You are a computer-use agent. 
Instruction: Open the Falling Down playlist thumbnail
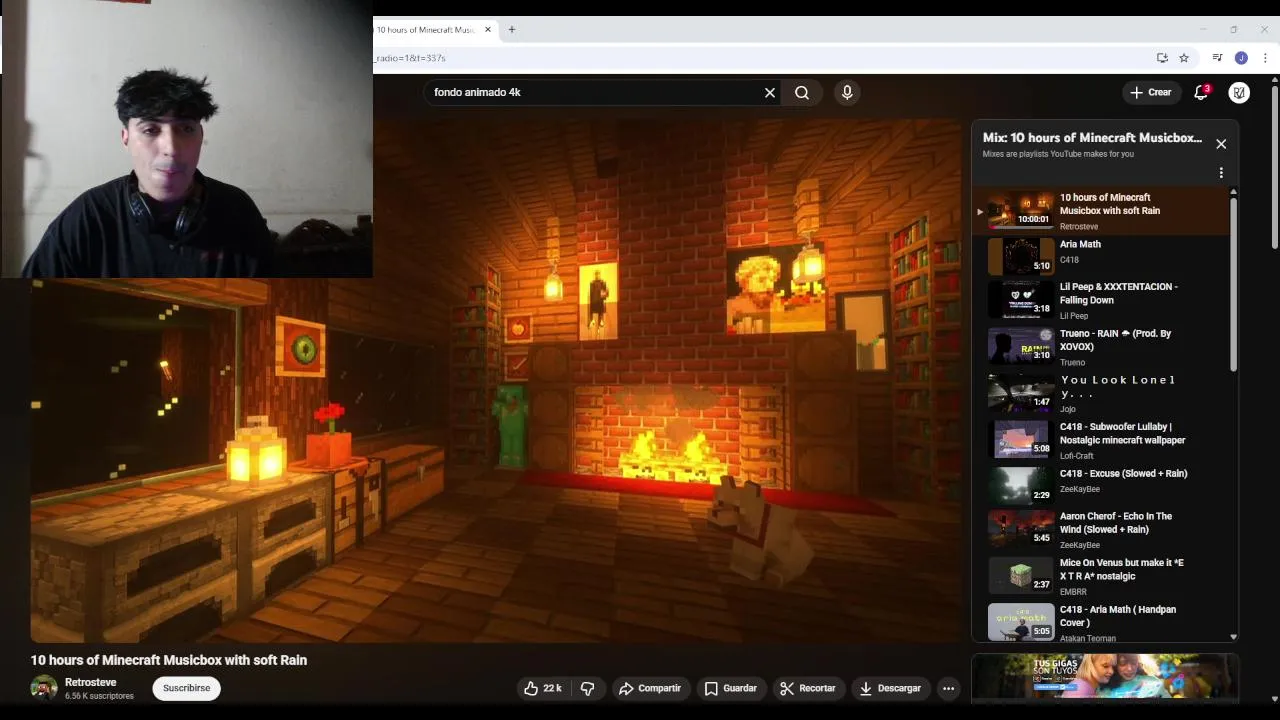coord(1021,299)
